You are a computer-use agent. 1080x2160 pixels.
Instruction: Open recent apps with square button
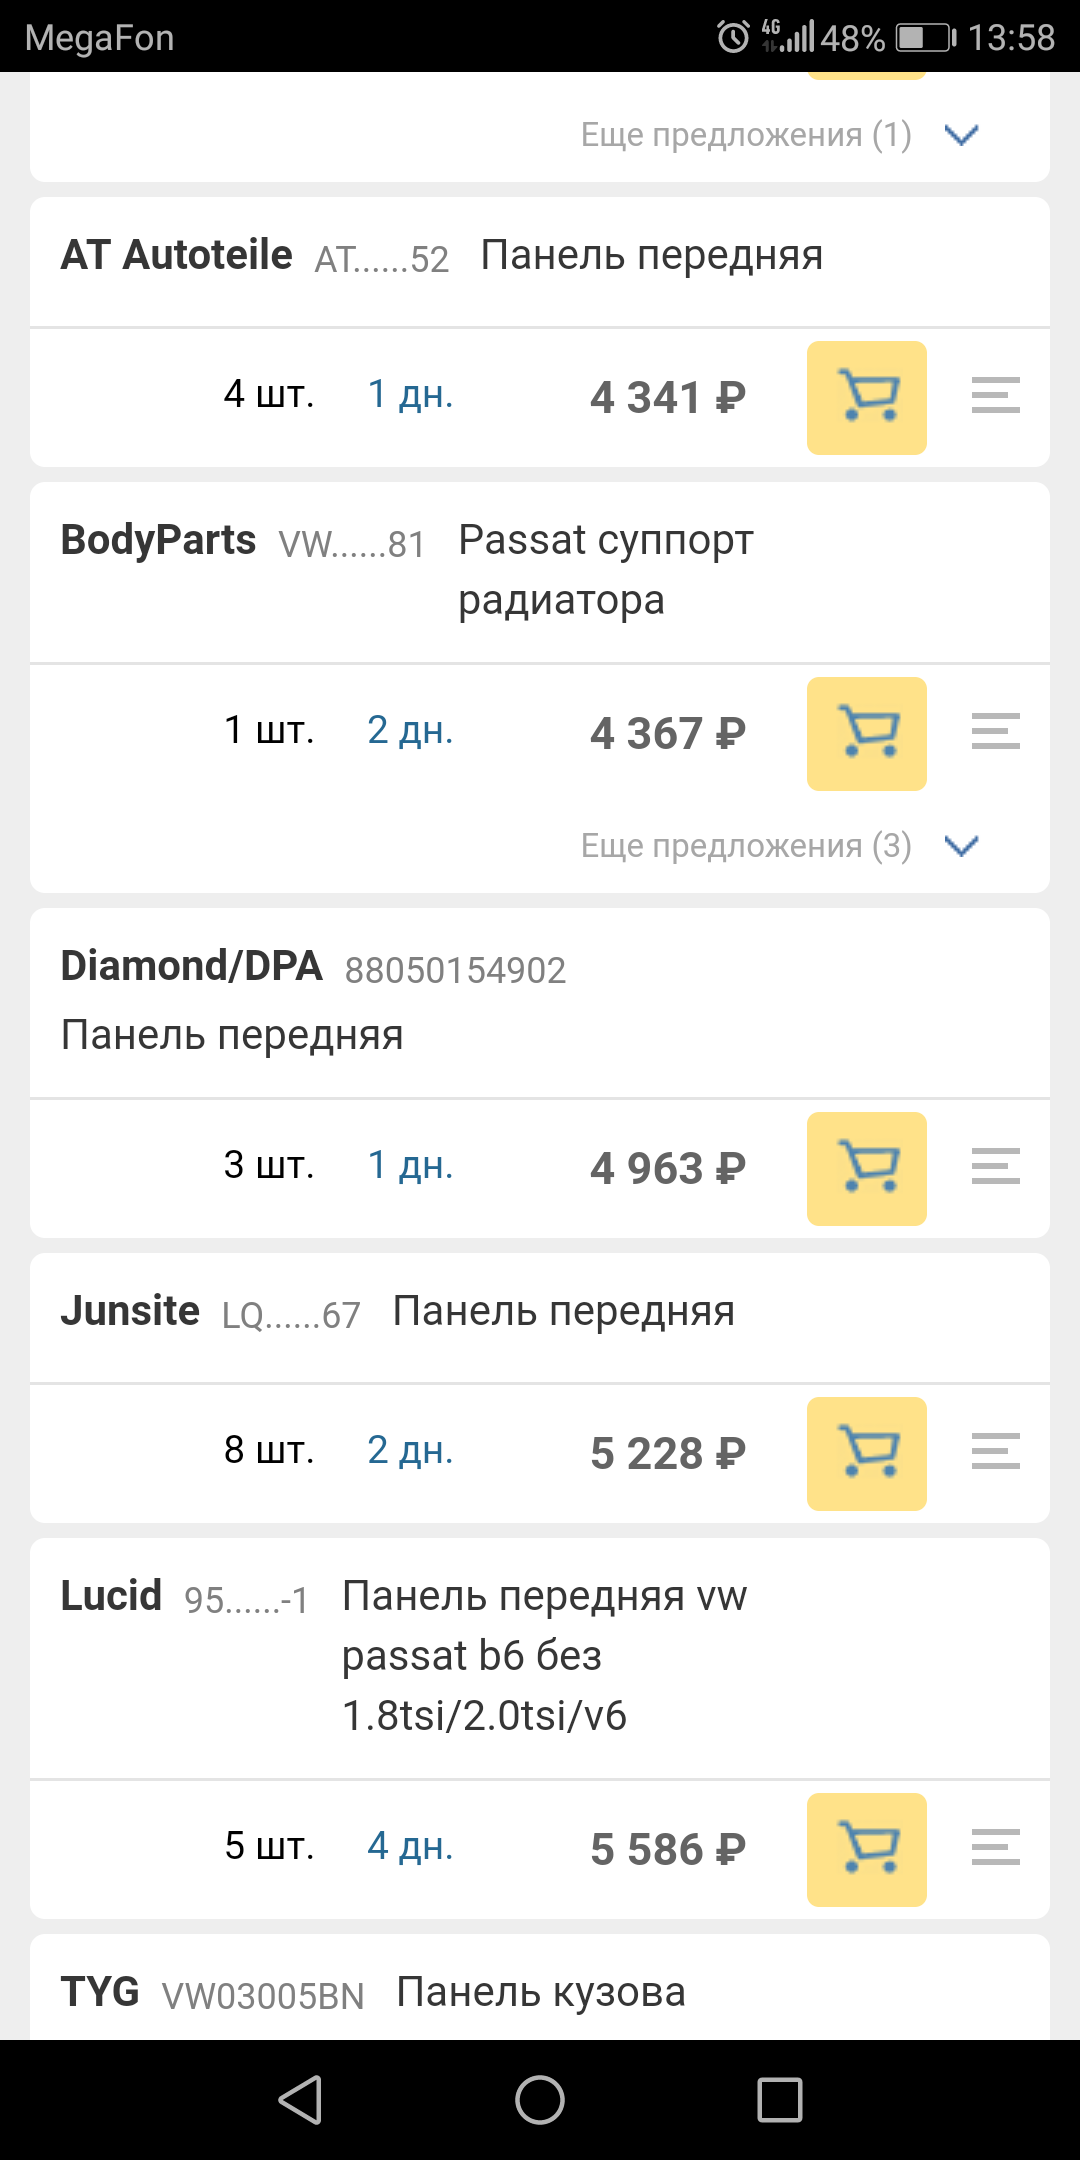tap(780, 2100)
